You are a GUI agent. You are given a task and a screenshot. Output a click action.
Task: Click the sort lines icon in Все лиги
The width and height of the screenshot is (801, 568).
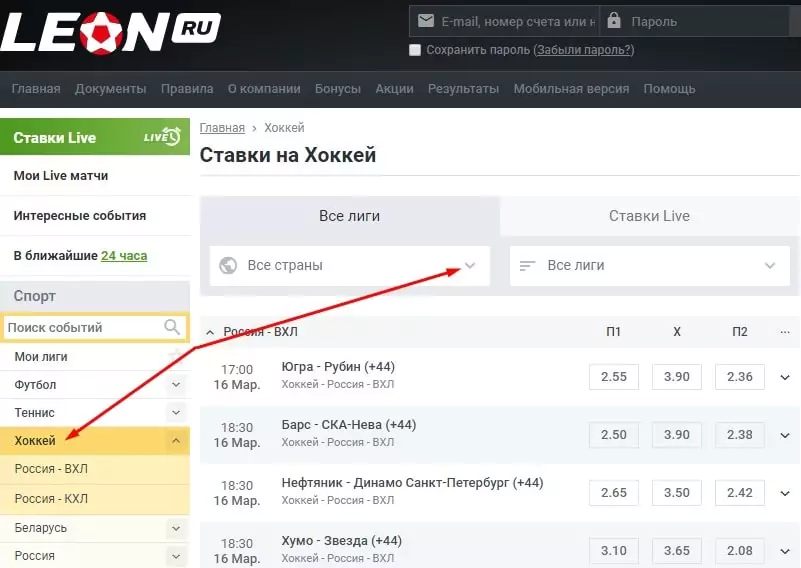527,266
